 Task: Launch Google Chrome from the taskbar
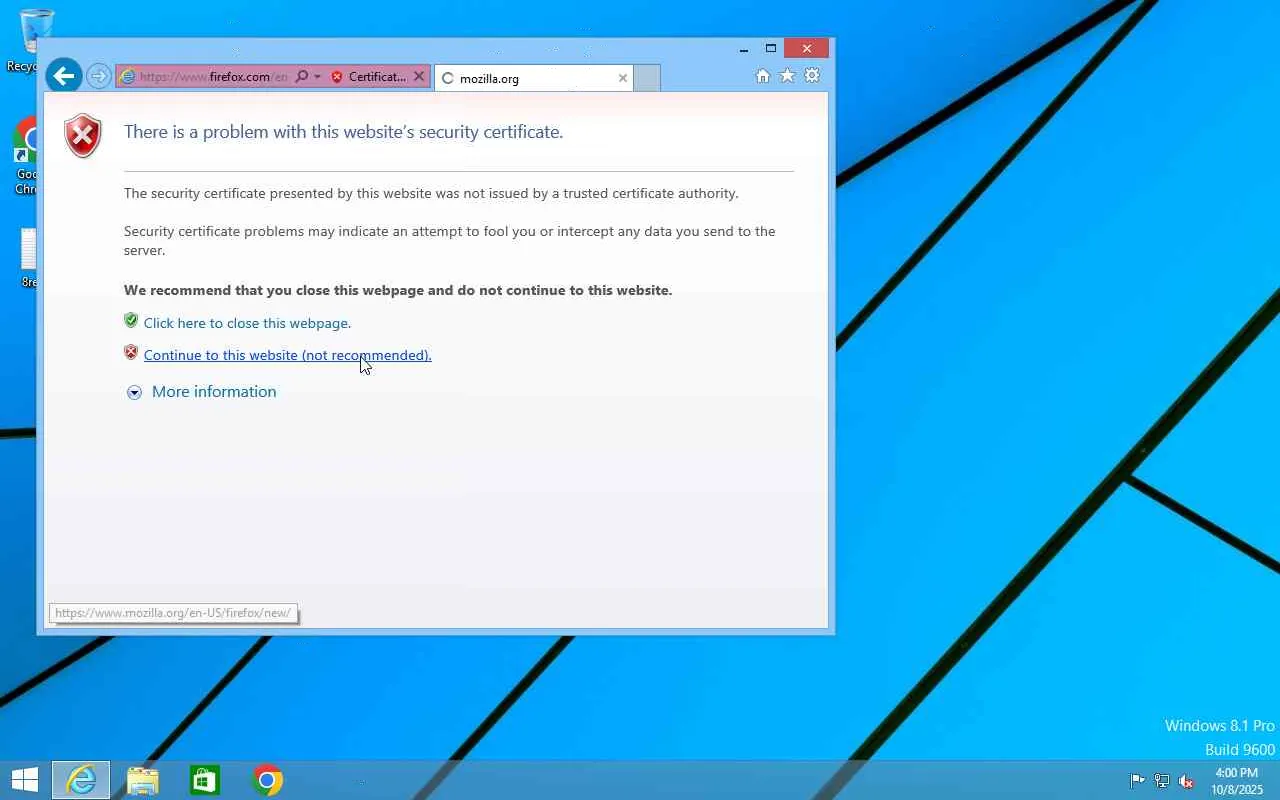point(267,780)
